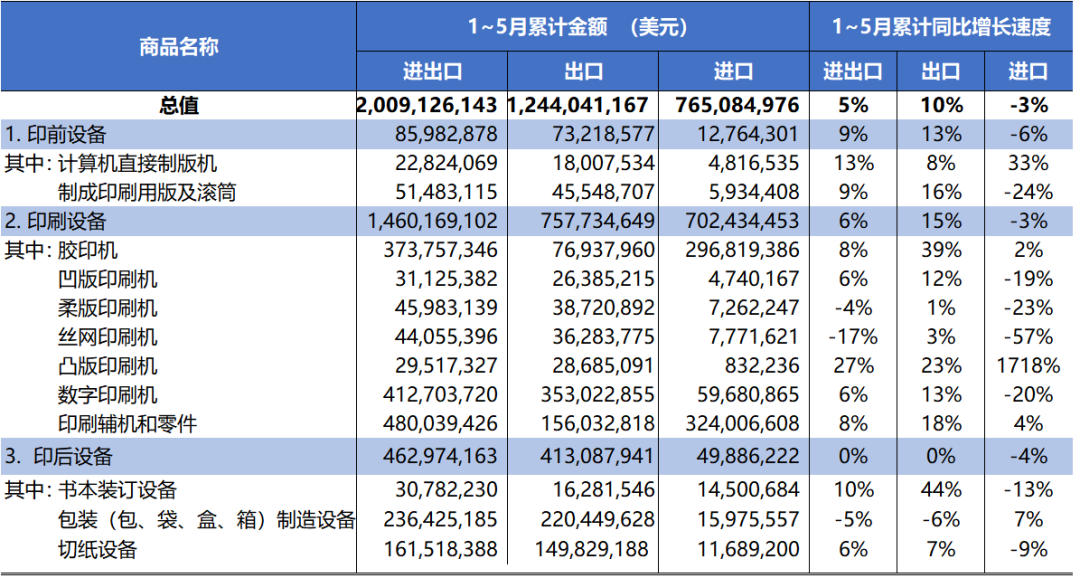
Task: Select the 包装（包、袋、盒、箱）制造设备 row label
Action: 207,520
